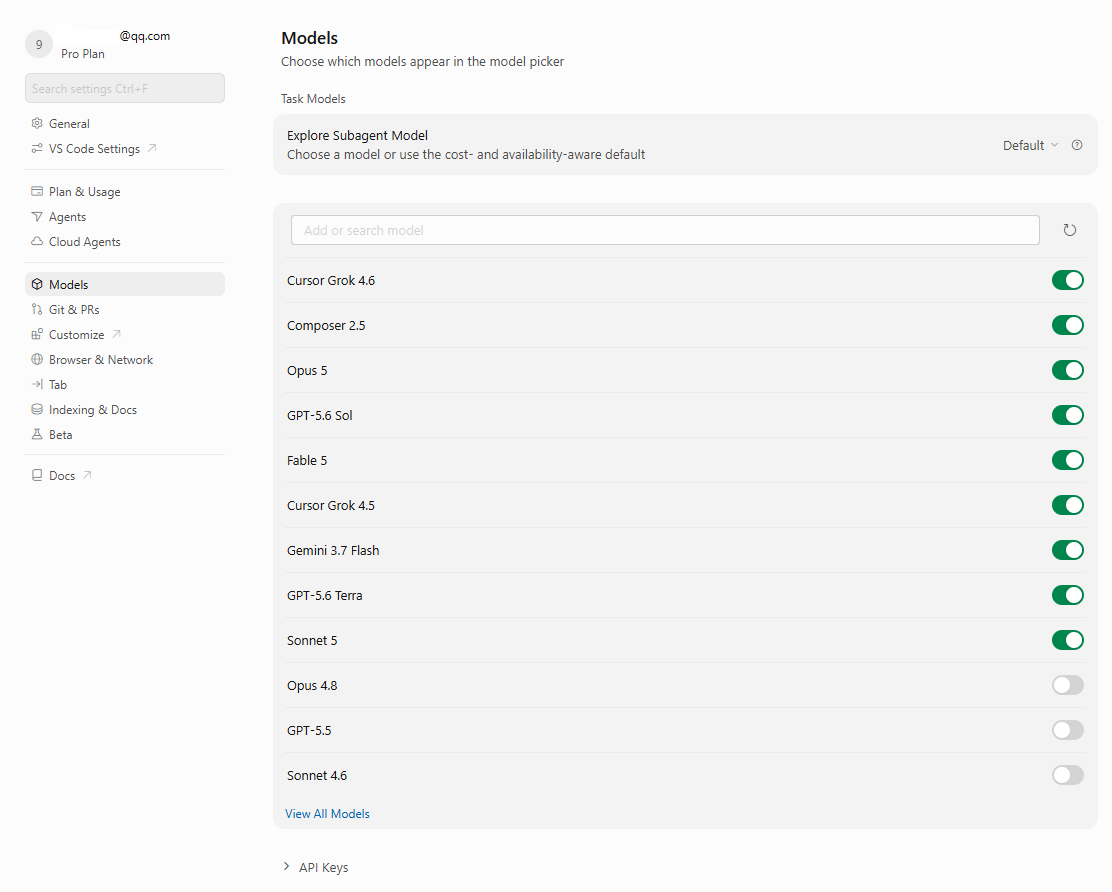
Task: Click the Browser & Network globe icon
Action: point(37,359)
